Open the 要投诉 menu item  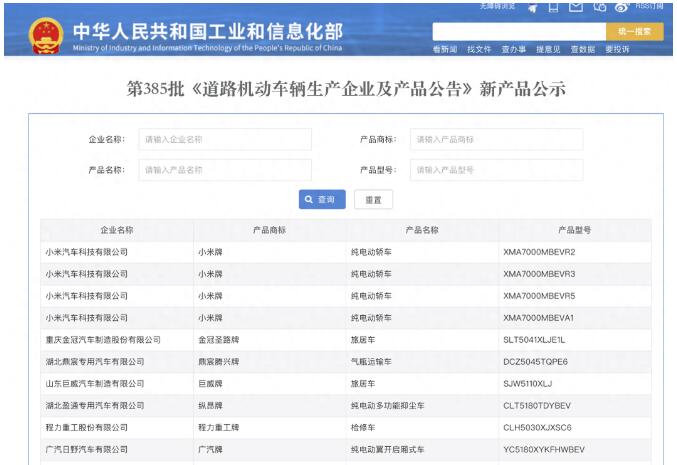(x=617, y=49)
